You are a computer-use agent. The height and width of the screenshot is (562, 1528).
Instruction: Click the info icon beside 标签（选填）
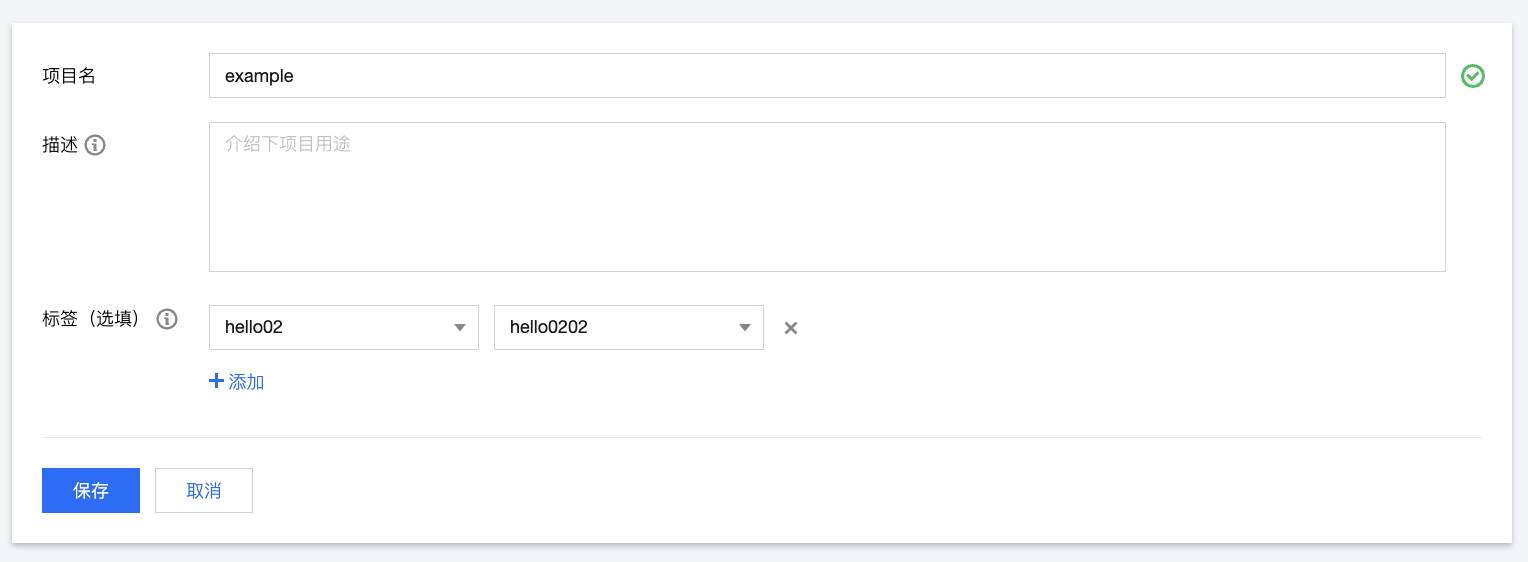click(x=167, y=319)
